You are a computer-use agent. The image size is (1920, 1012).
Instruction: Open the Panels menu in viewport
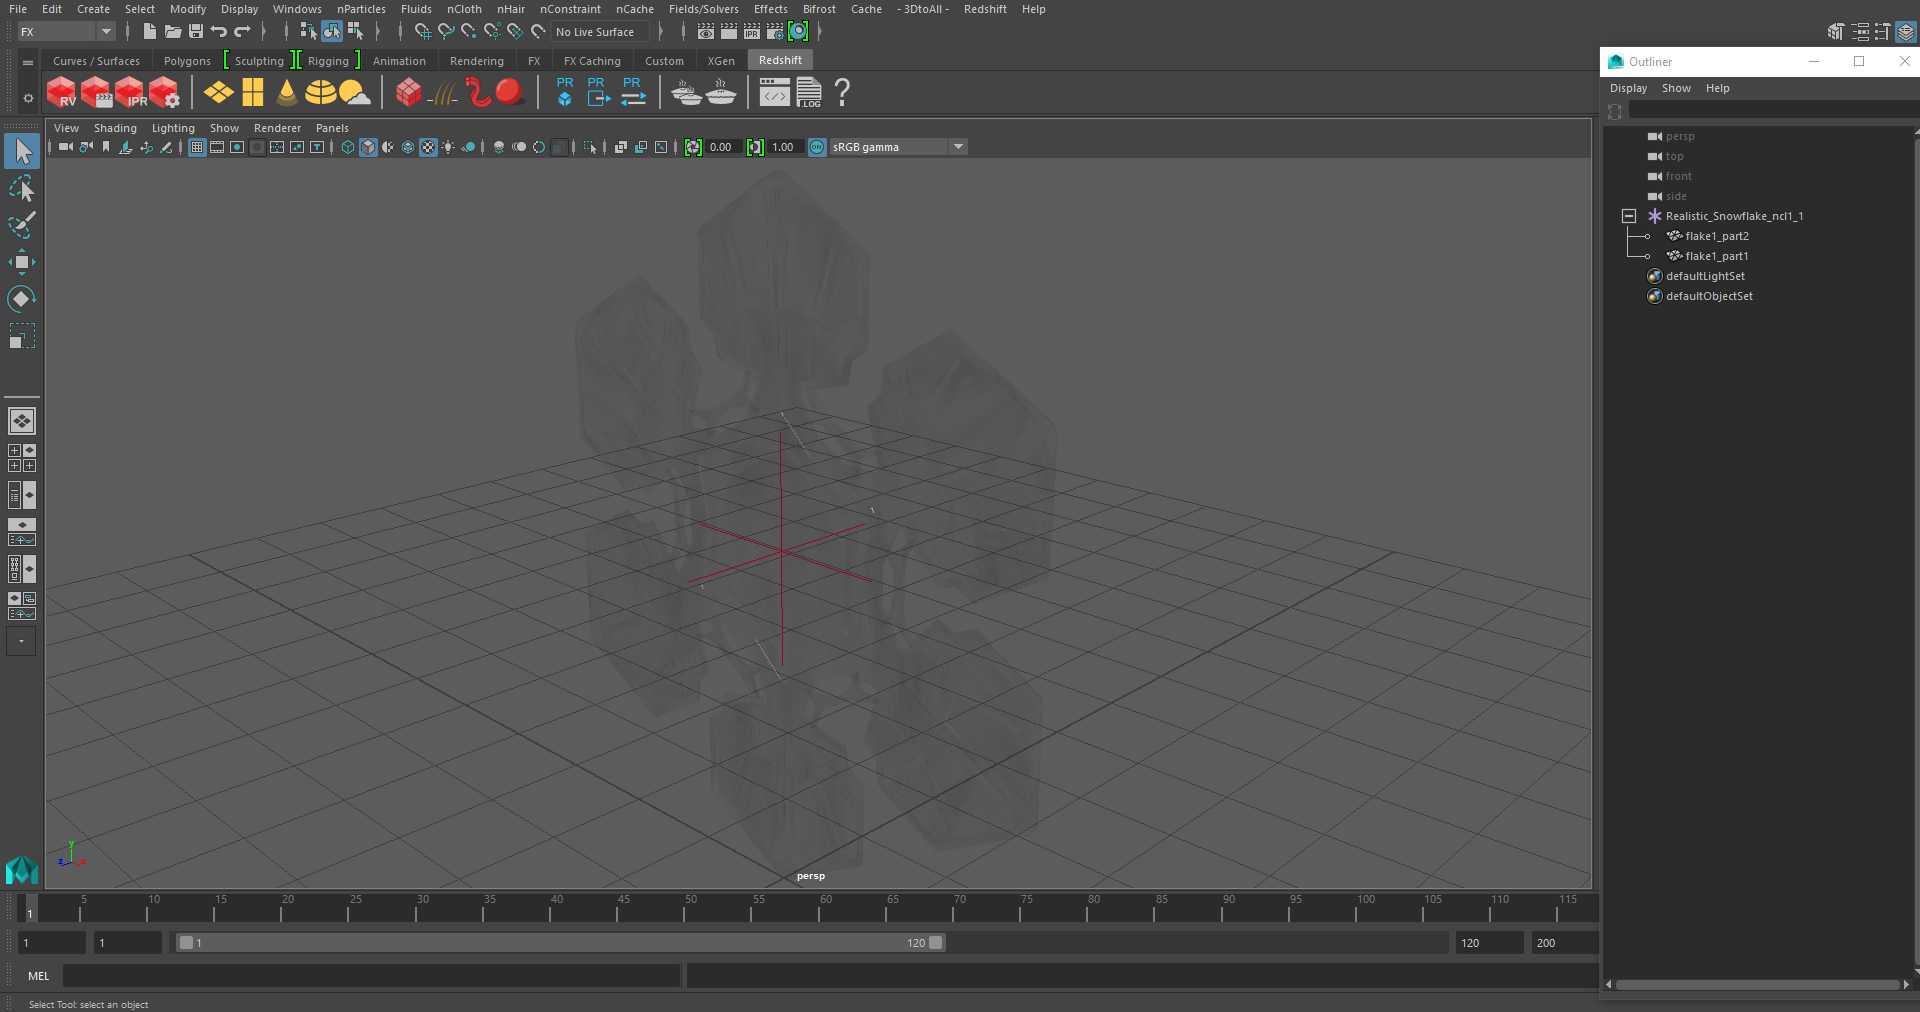(332, 128)
